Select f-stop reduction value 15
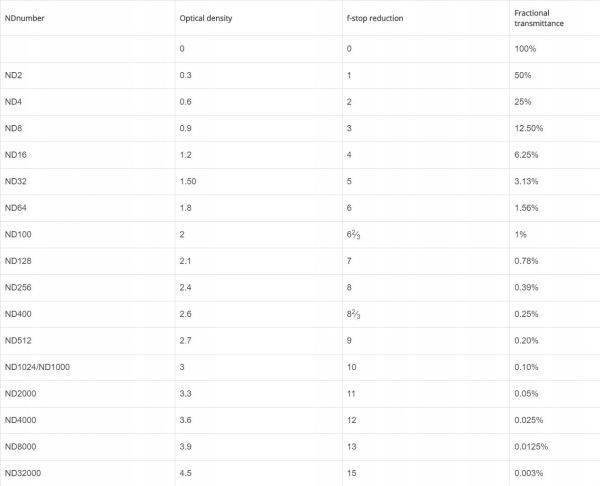This screenshot has width=600, height=486. coord(351,473)
